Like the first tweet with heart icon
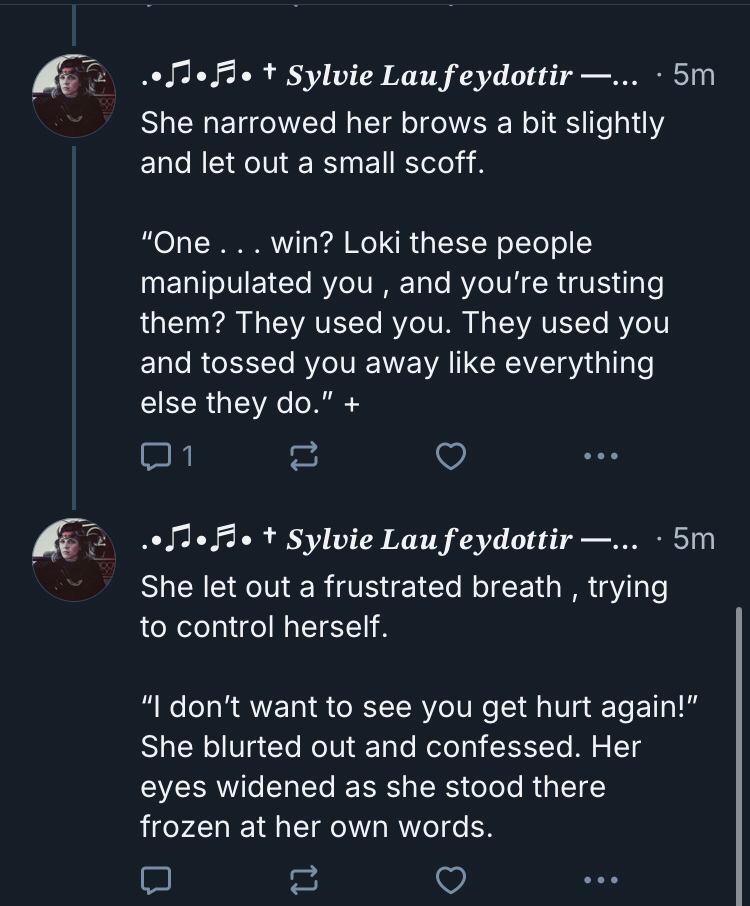750x906 pixels. [x=452, y=457]
